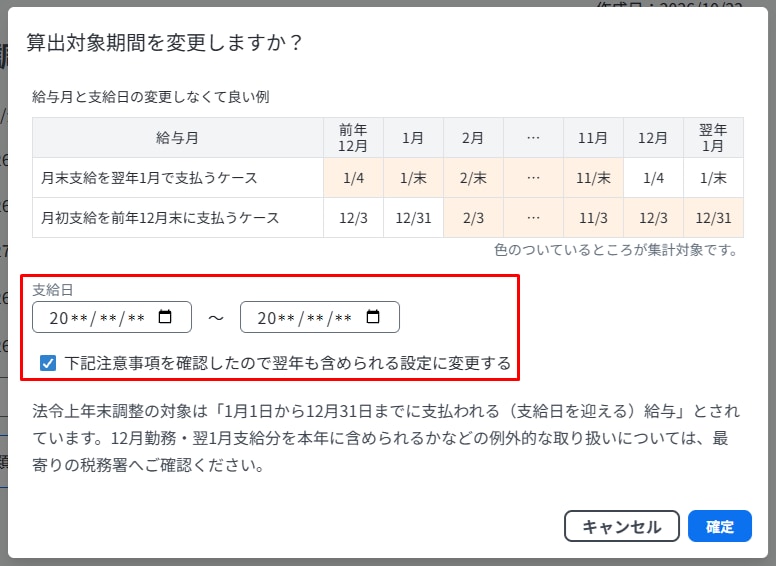The width and height of the screenshot is (776, 566).
Task: Click the 翌年1月 column header
Action: pyautogui.click(x=713, y=138)
